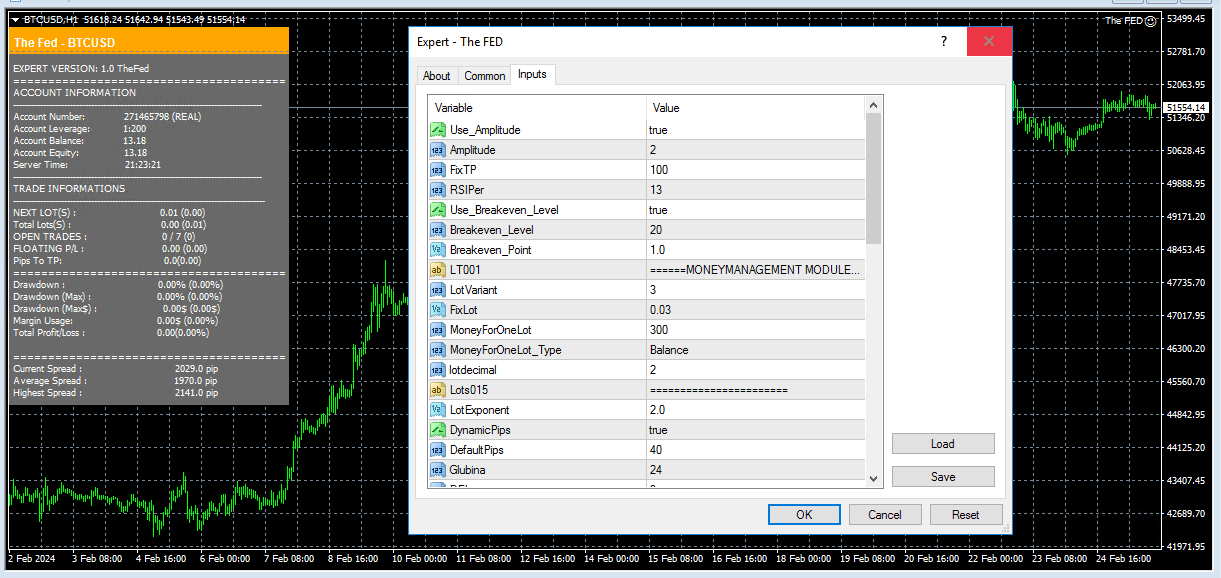Select the Inputs tab
This screenshot has width=1221, height=578.
point(532,75)
